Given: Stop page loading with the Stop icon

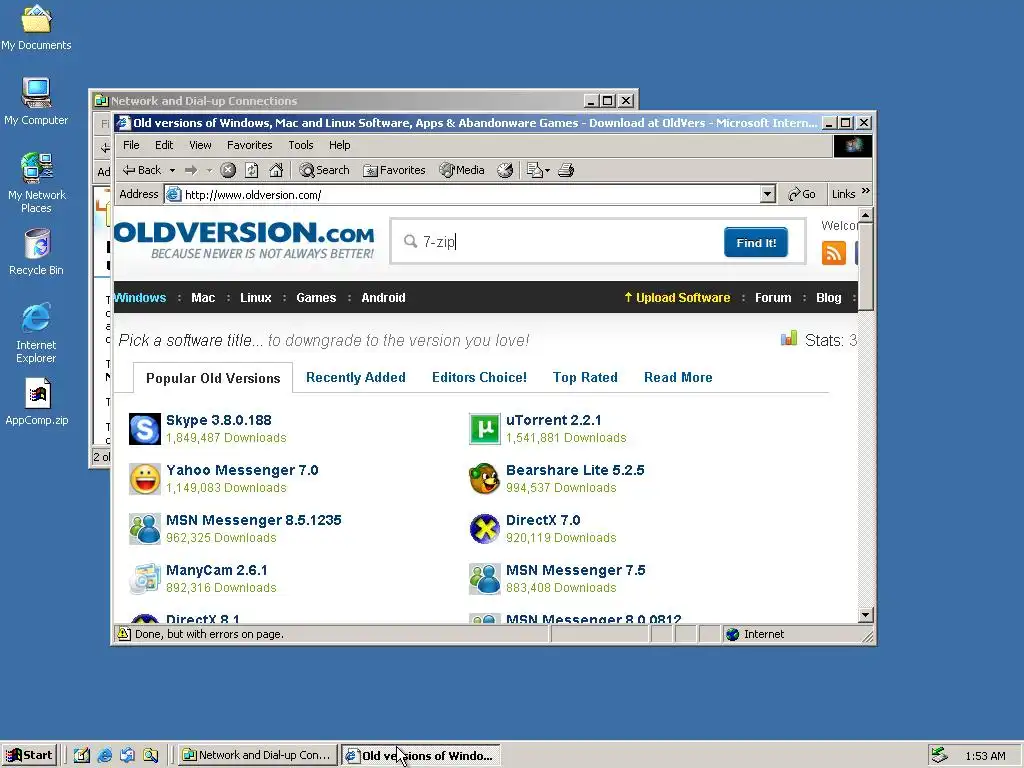Looking at the screenshot, I should point(228,170).
